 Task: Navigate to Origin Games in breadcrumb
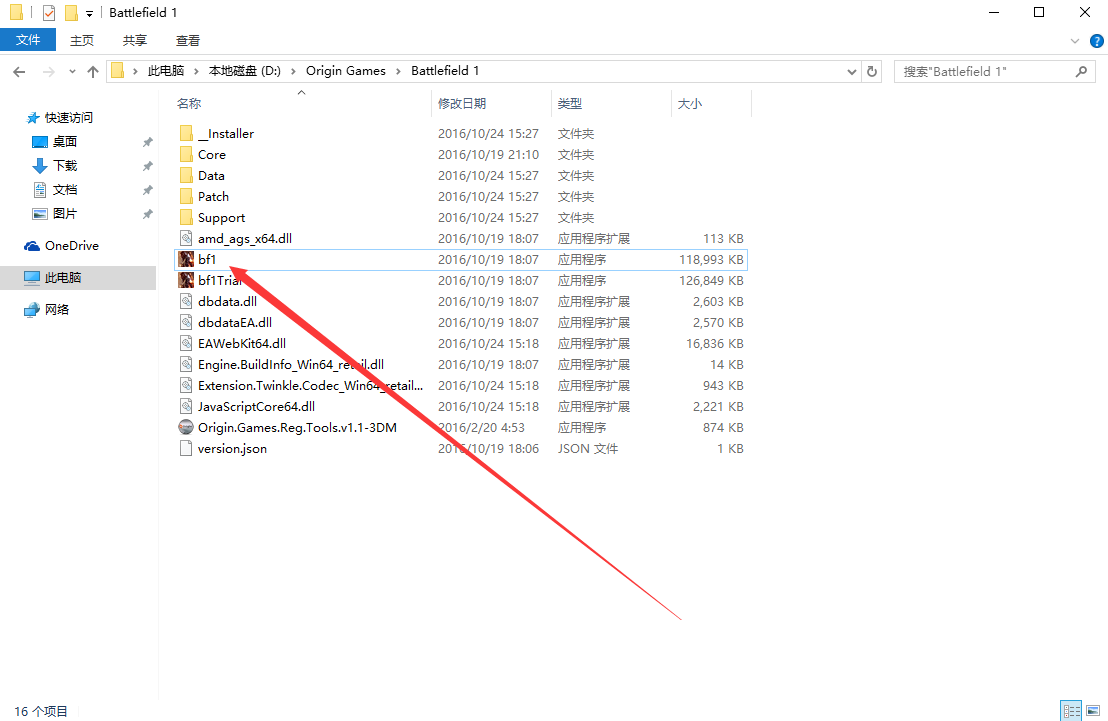(345, 71)
